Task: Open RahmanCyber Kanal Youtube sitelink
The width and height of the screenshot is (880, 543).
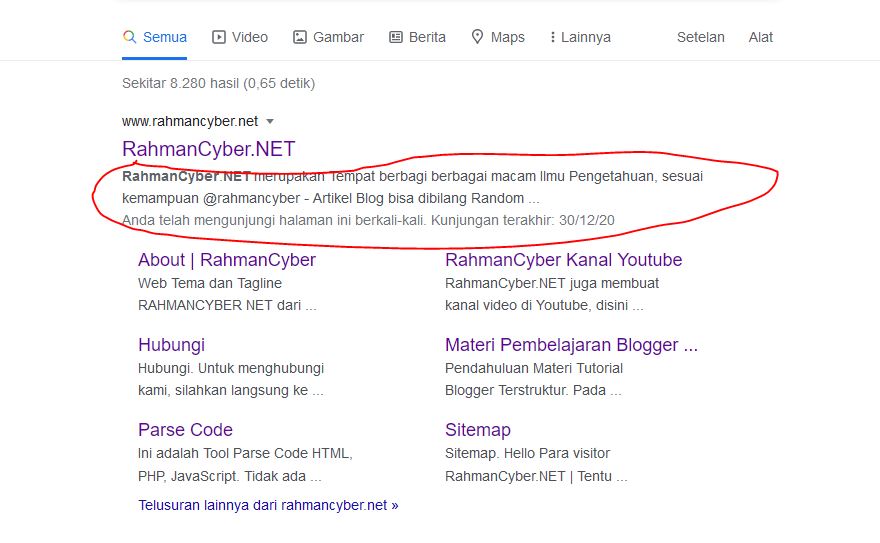Action: 563,260
